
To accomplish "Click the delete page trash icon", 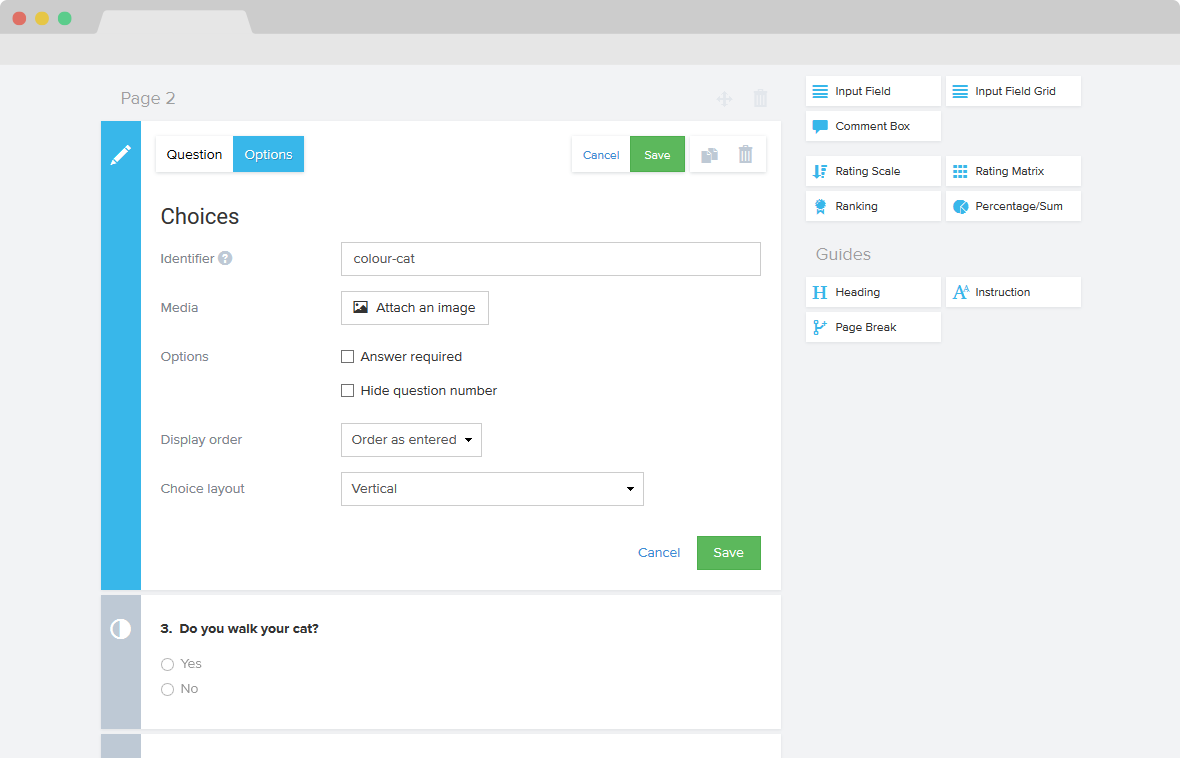I will click(760, 98).
